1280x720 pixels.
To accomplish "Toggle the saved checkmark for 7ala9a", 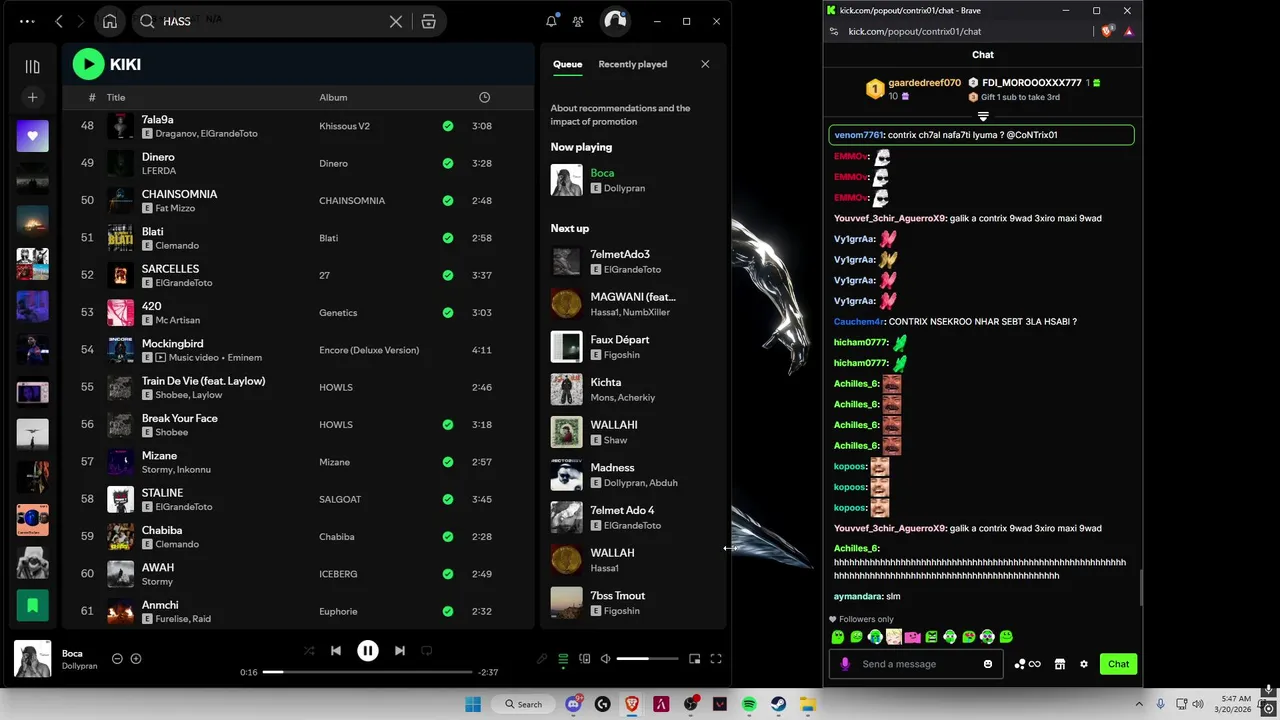I will [448, 126].
